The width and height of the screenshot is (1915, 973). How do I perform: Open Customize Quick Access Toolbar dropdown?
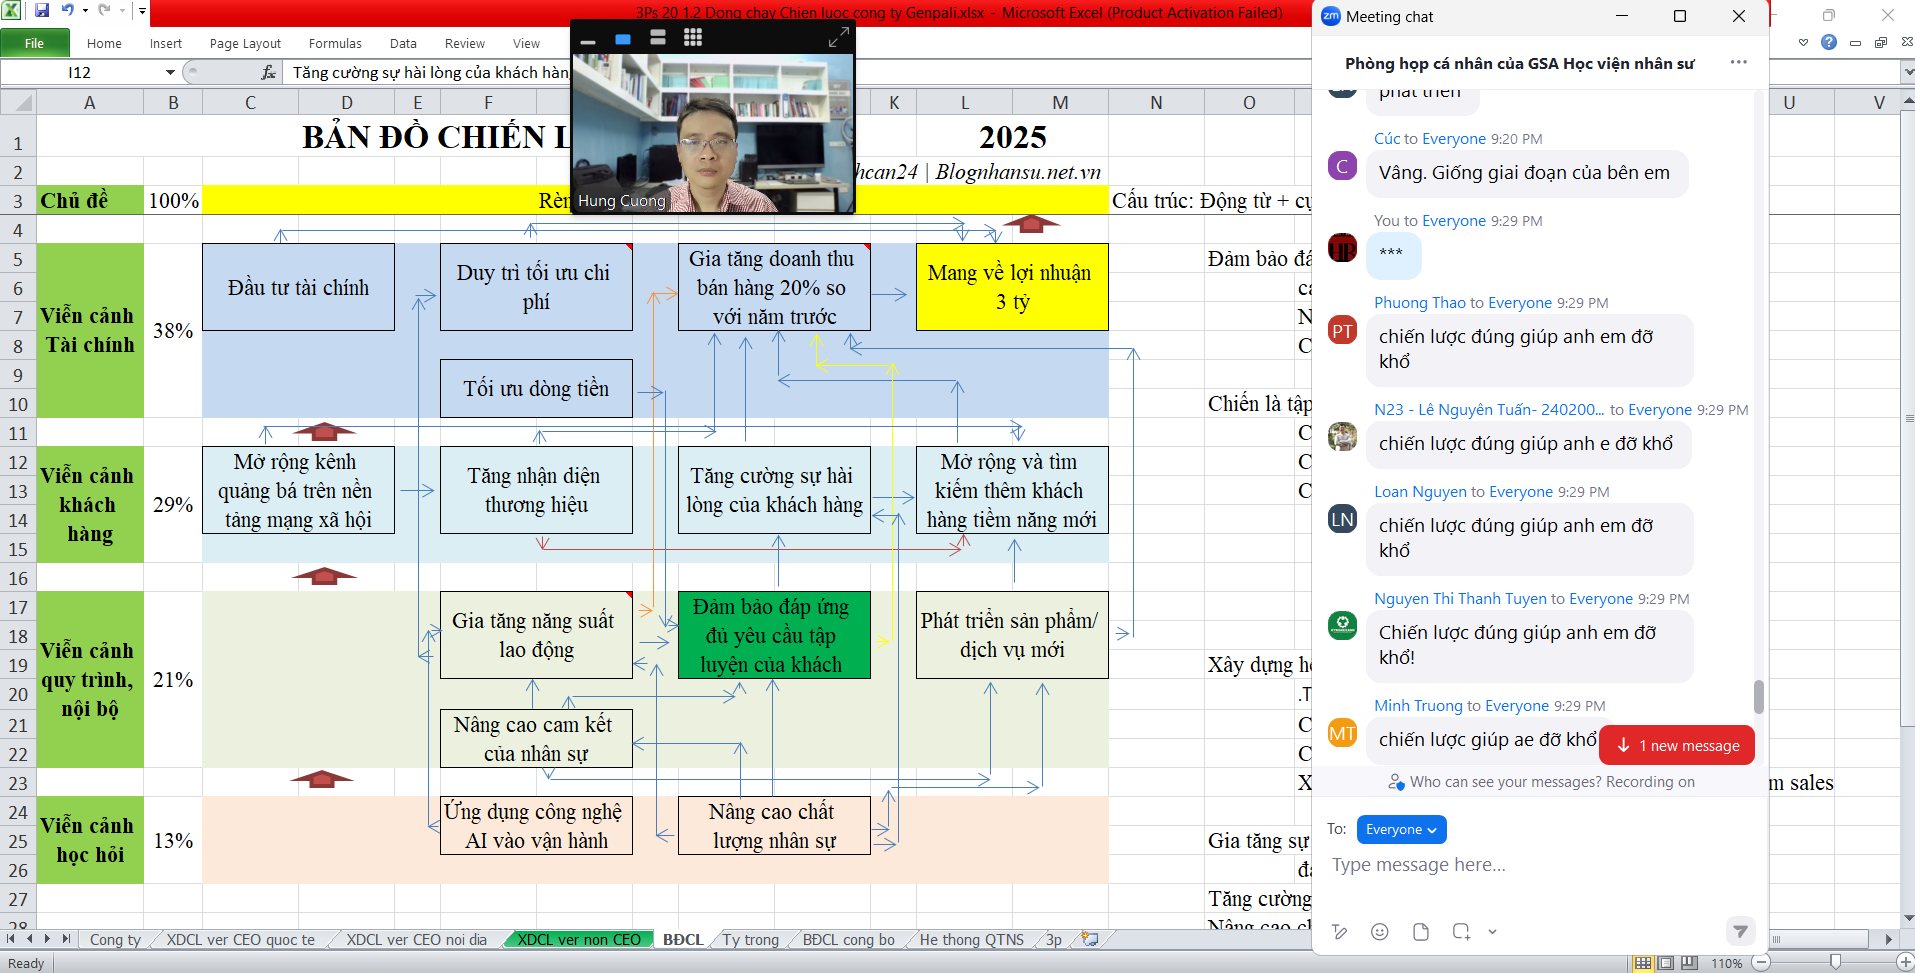(142, 12)
